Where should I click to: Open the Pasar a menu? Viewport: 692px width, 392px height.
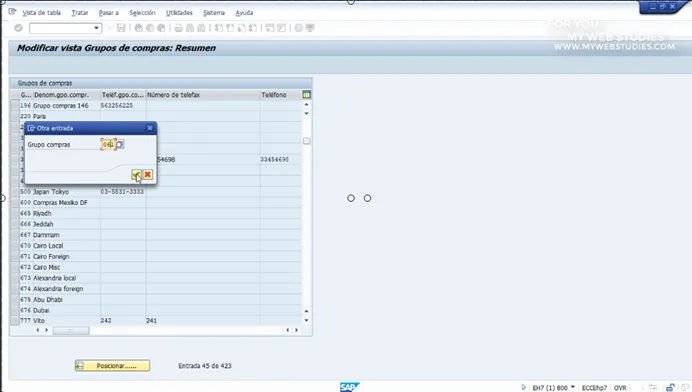click(109, 13)
